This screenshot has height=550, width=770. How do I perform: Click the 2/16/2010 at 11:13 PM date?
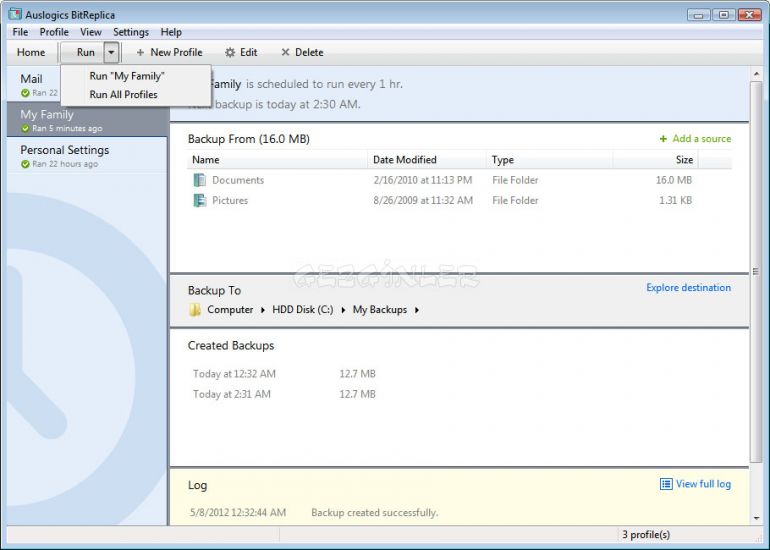tap(423, 180)
